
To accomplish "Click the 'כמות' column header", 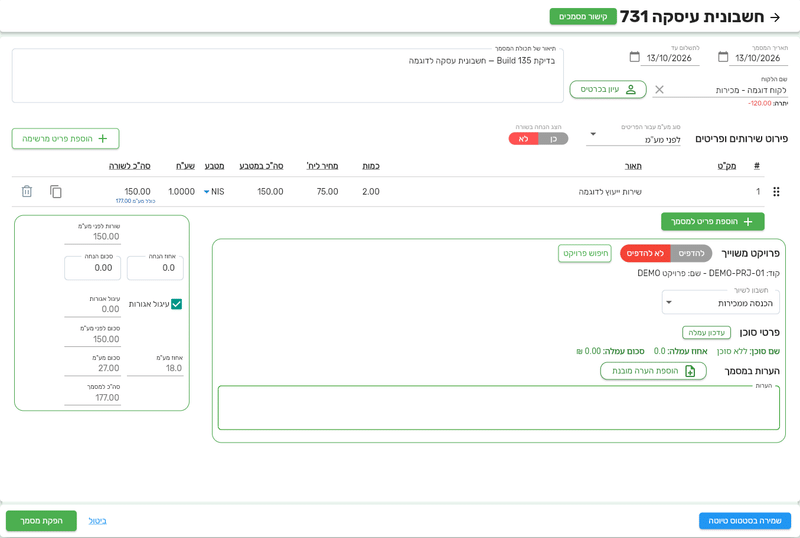I will coord(371,166).
